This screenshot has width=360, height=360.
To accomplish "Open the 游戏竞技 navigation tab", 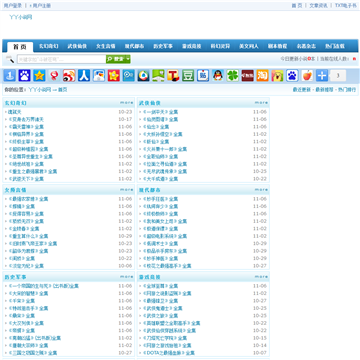I will point(192,46).
